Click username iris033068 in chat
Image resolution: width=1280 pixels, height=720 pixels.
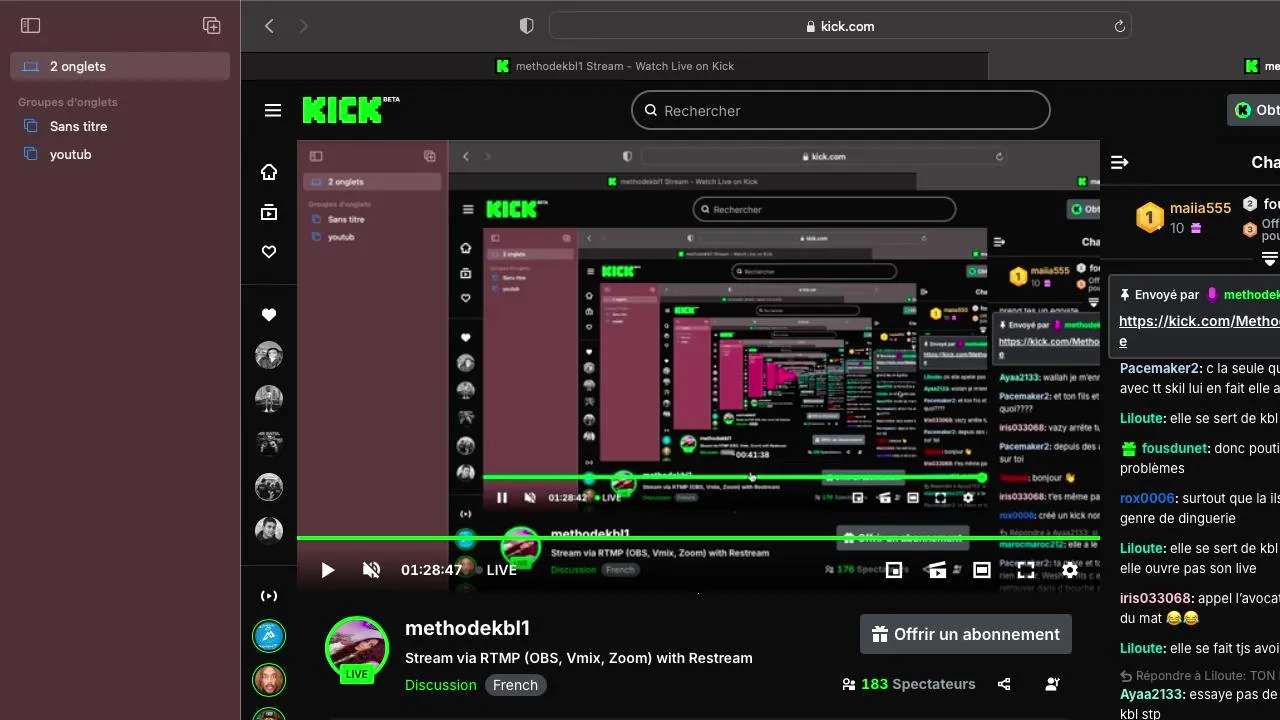(1156, 598)
